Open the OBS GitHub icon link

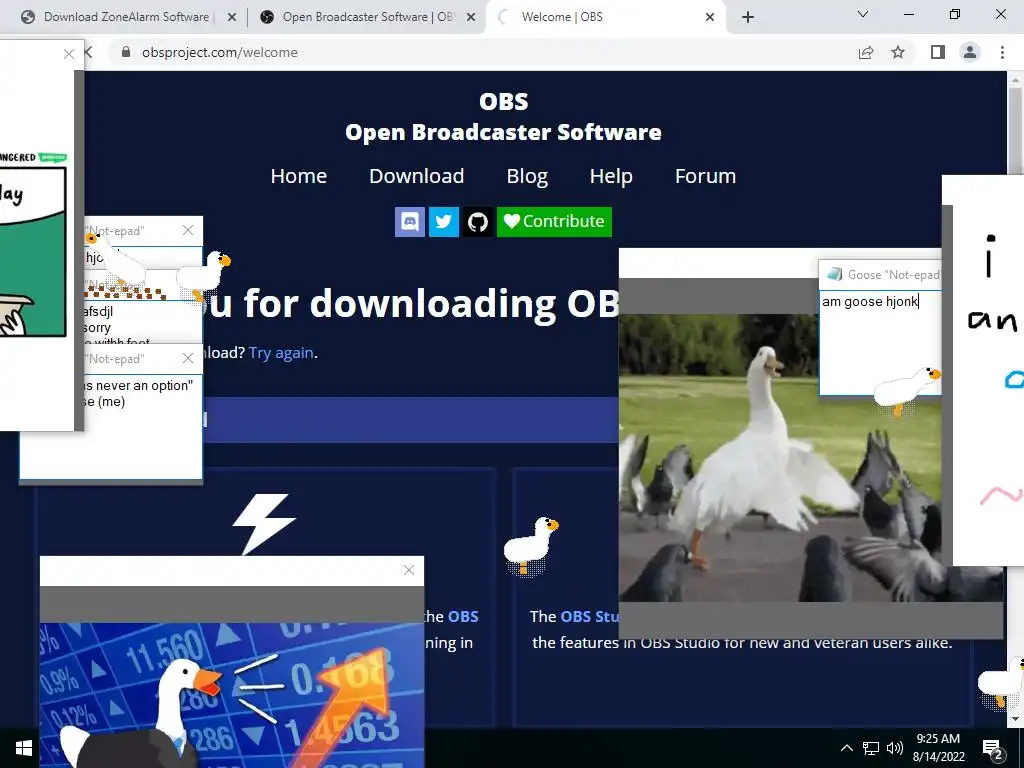pos(477,222)
